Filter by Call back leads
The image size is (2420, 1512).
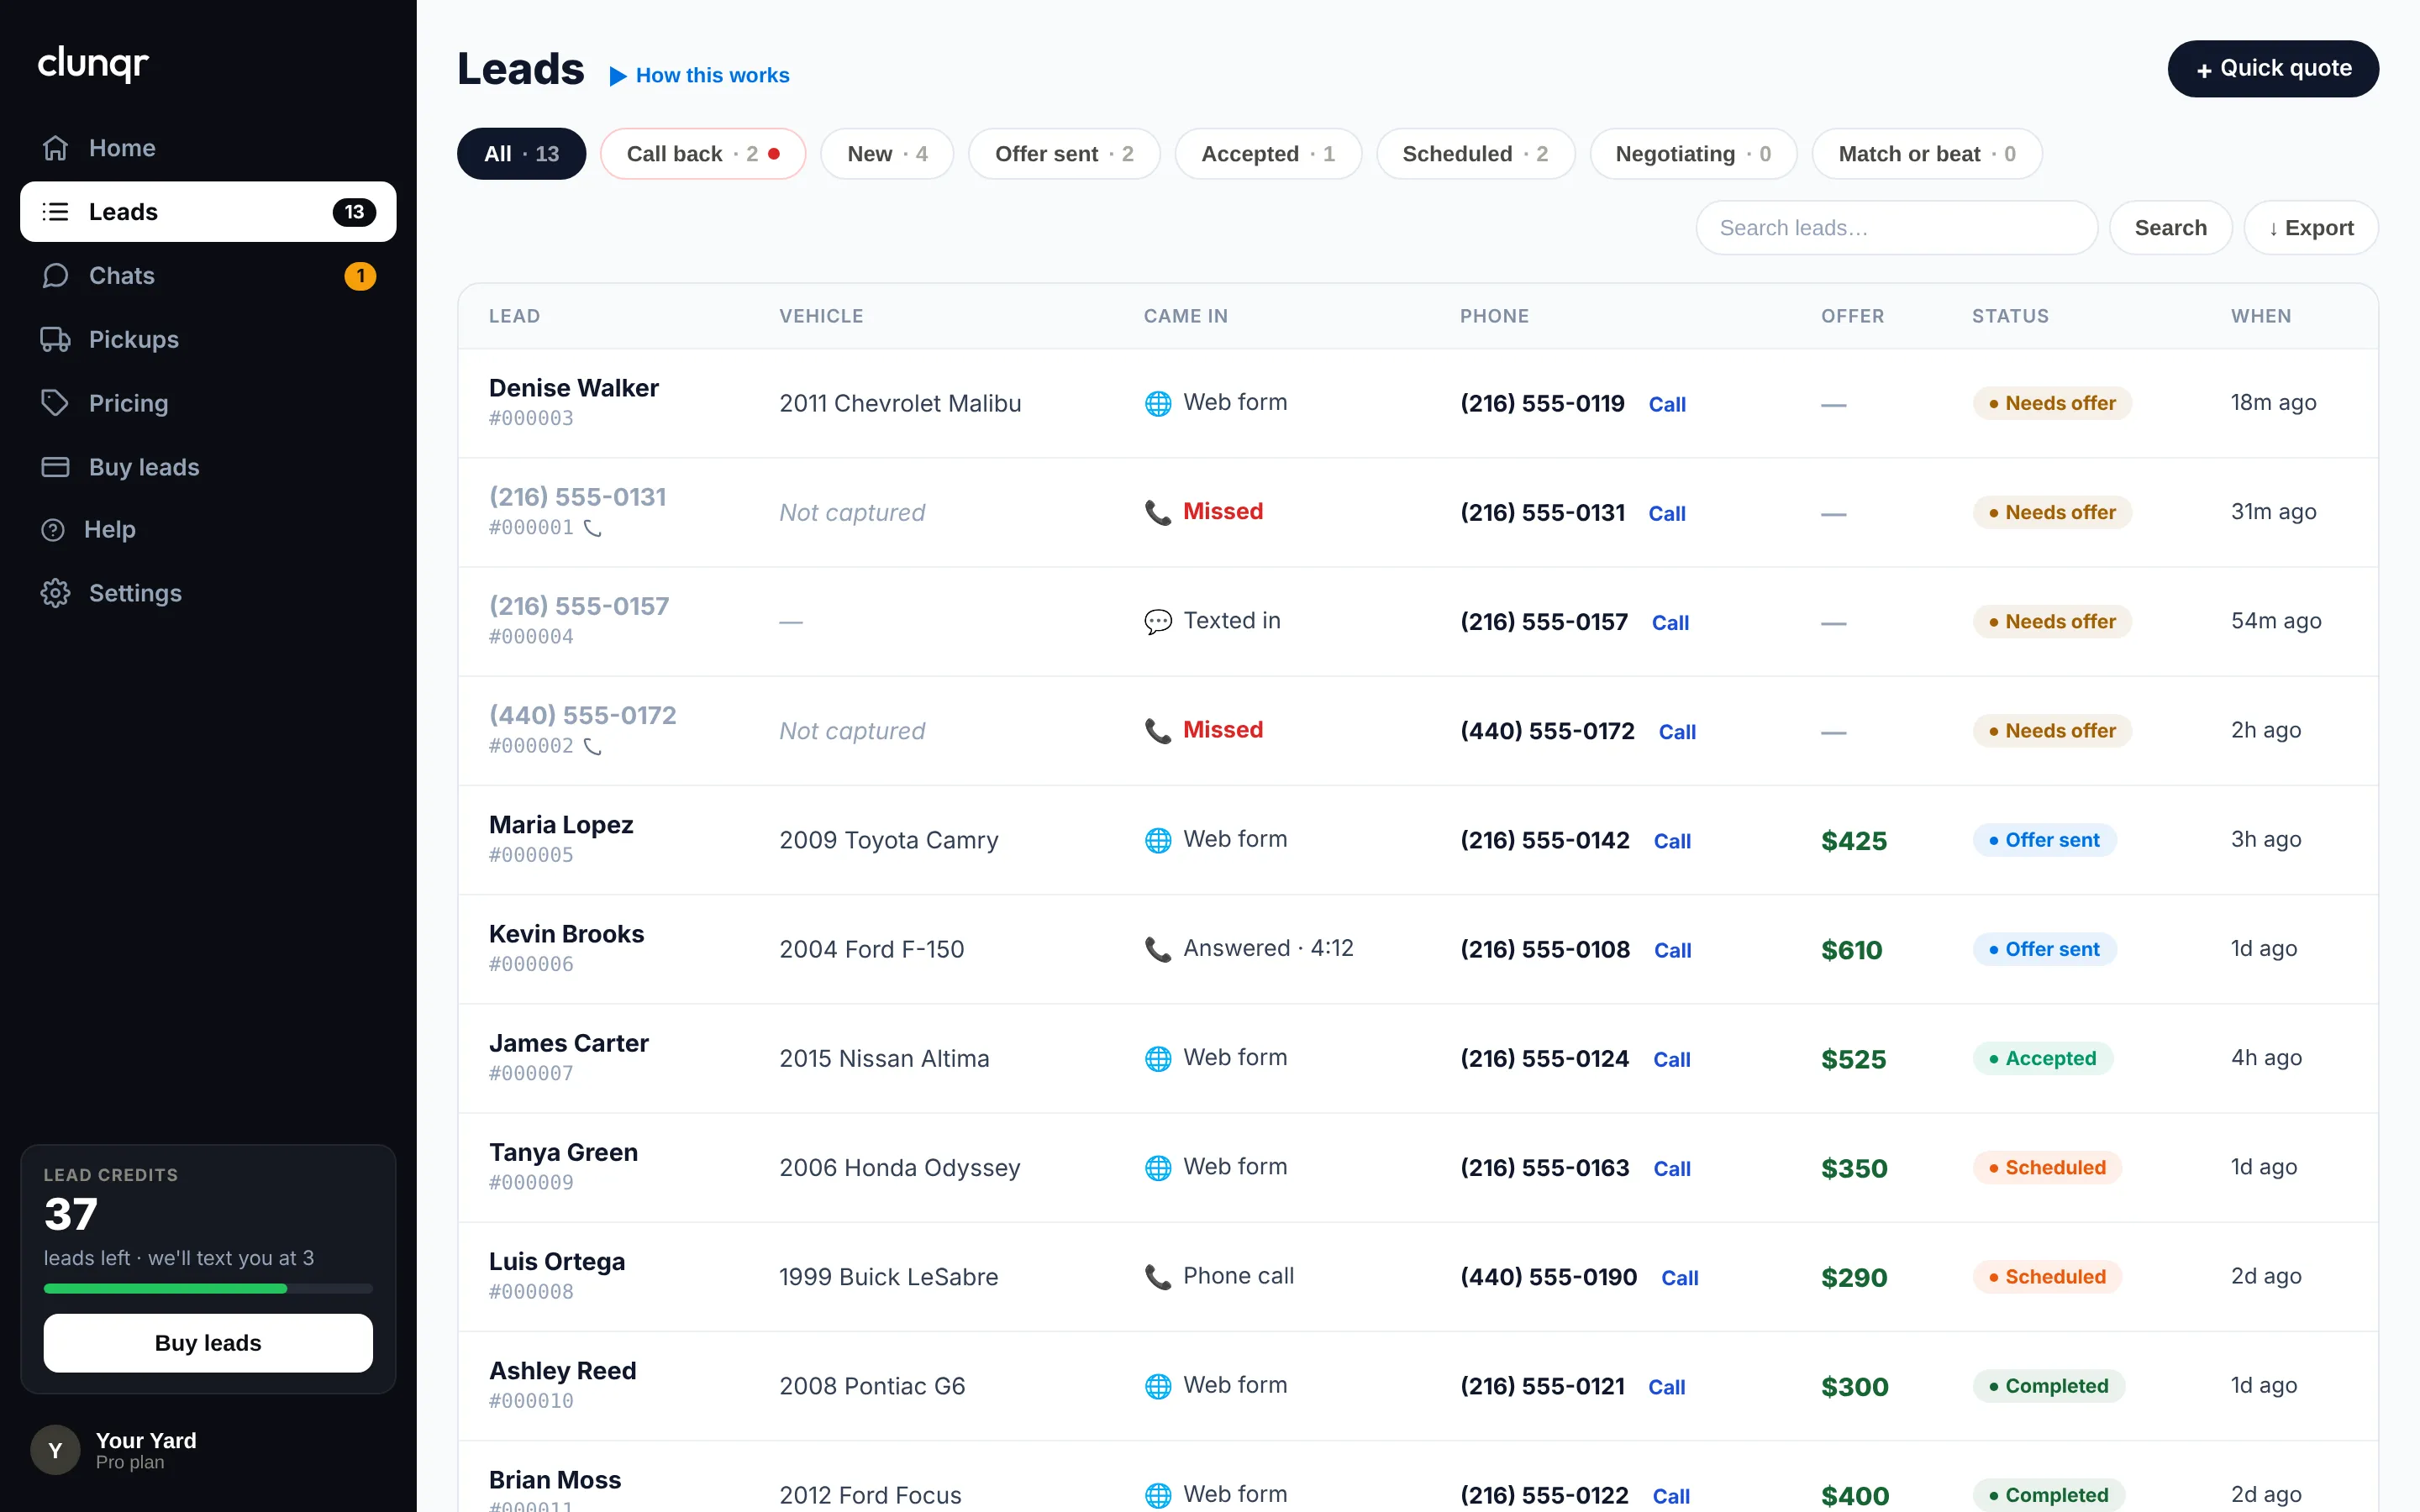tap(703, 154)
